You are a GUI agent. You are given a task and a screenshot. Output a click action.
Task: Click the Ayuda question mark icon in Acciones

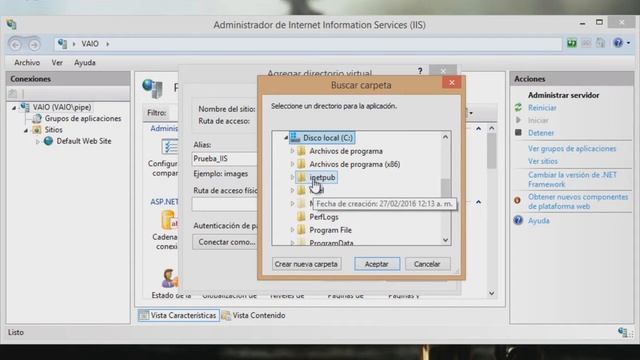click(x=518, y=220)
